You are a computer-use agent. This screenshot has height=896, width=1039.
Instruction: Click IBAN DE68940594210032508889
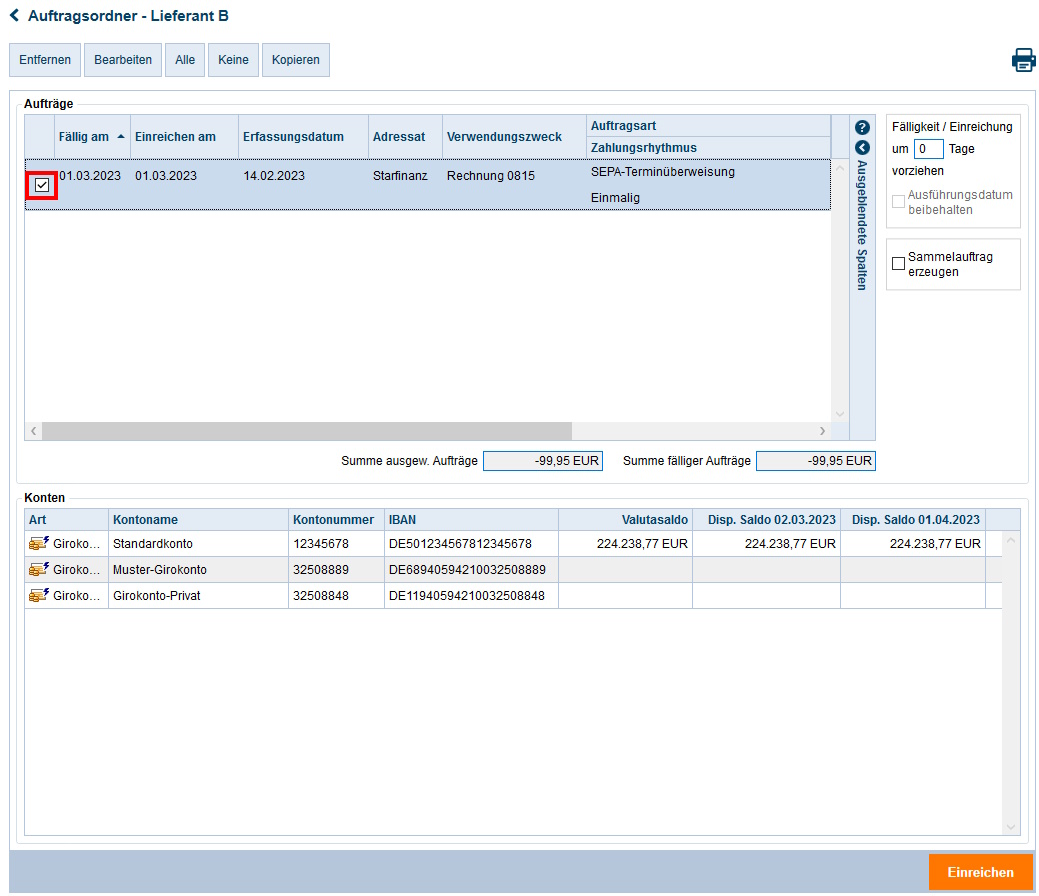point(467,569)
